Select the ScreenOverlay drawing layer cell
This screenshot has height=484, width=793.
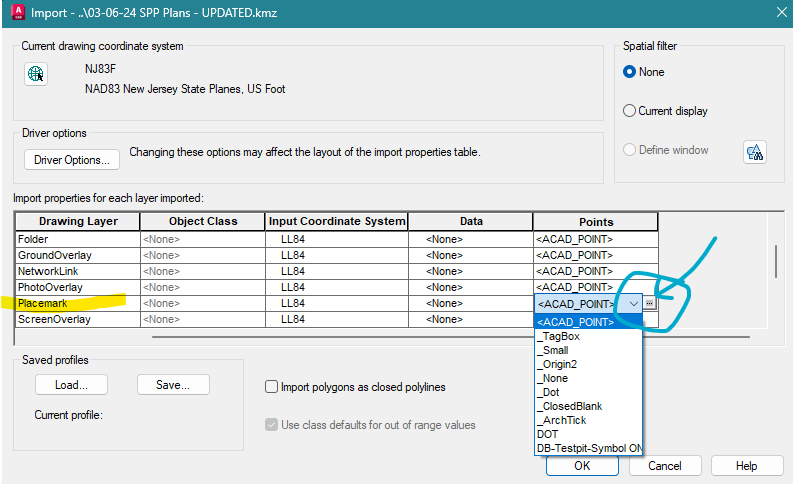[x=78, y=320]
